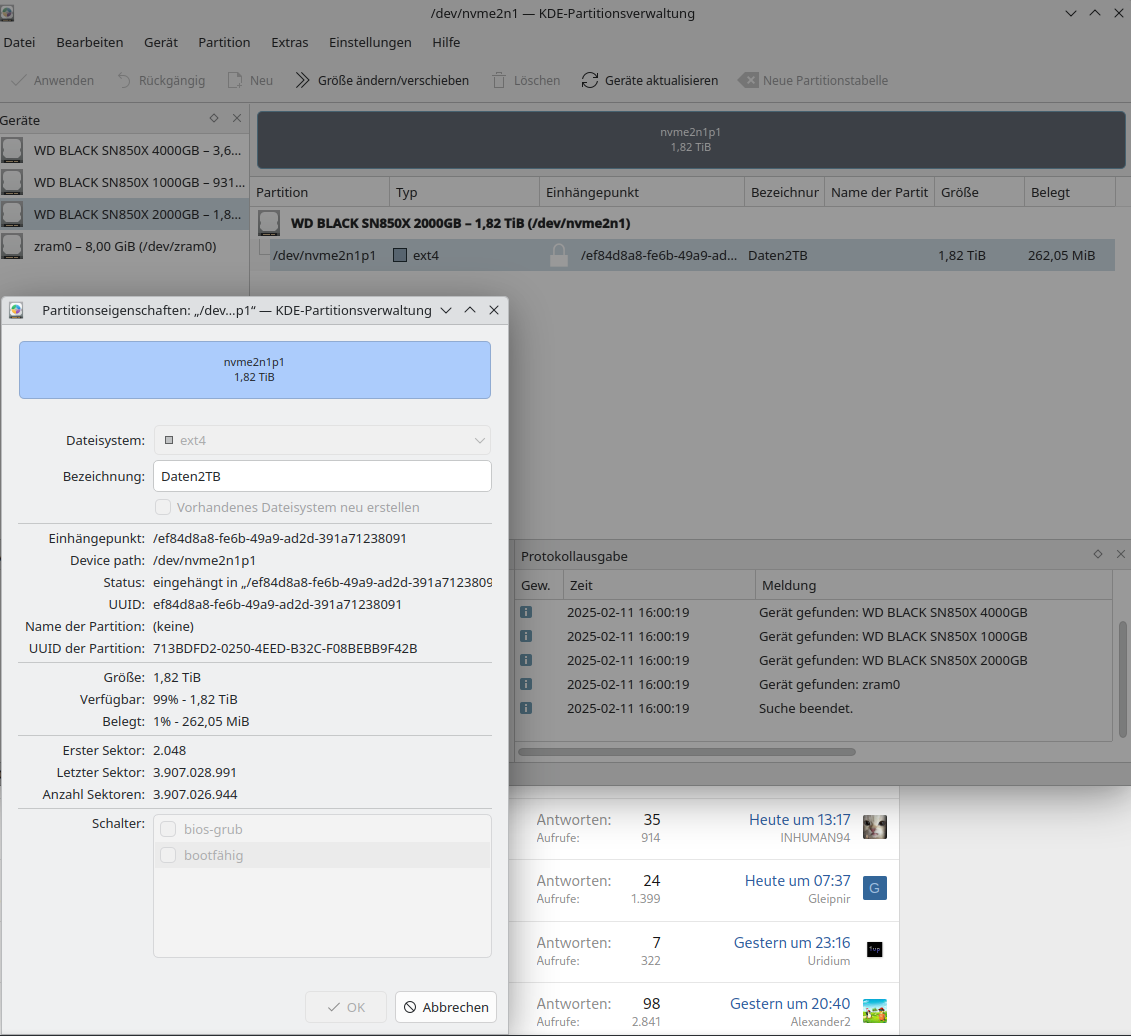Image resolution: width=1131 pixels, height=1036 pixels.
Task: Open the Extras menu
Action: pyautogui.click(x=289, y=43)
